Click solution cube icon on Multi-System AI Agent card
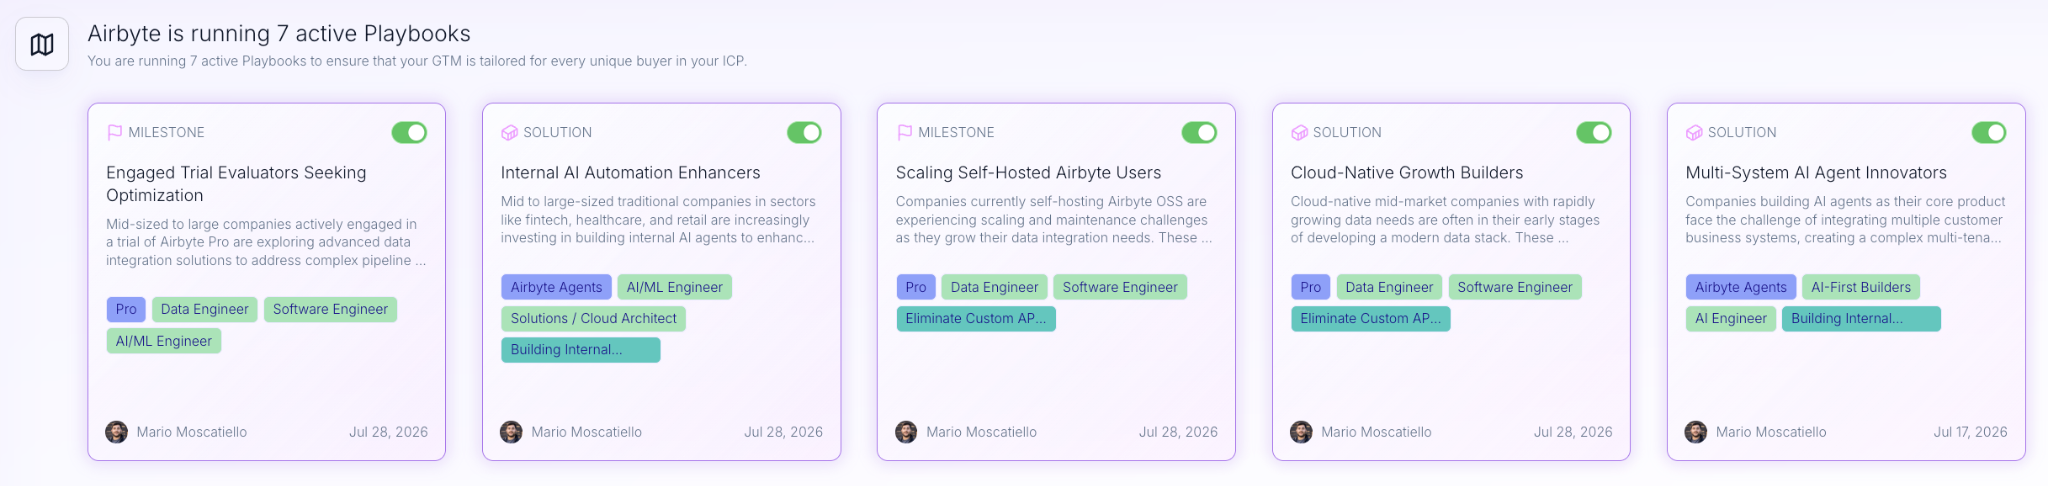Screen dimensions: 2048x486 (1694, 132)
